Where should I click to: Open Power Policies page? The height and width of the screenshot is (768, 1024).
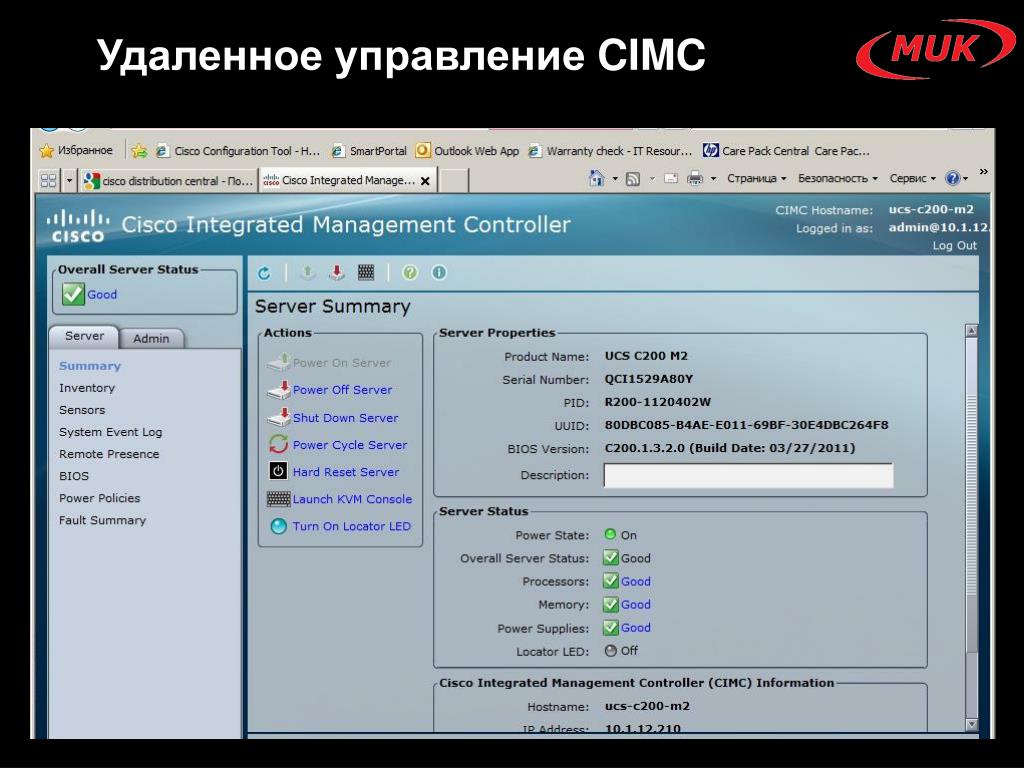point(99,498)
